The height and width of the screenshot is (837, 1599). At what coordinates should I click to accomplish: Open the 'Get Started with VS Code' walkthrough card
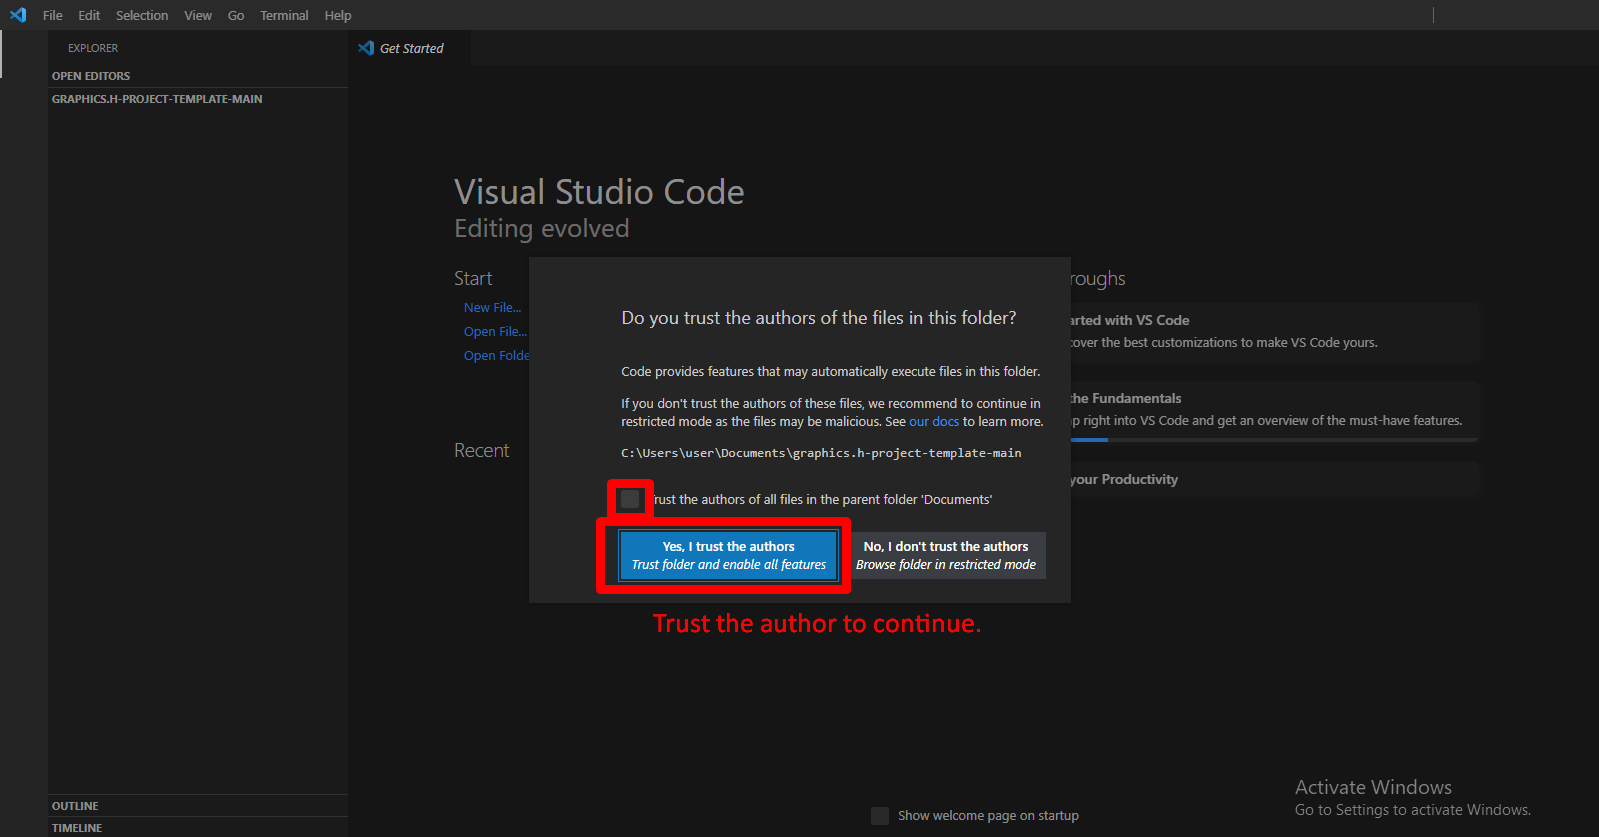[x=1275, y=332]
